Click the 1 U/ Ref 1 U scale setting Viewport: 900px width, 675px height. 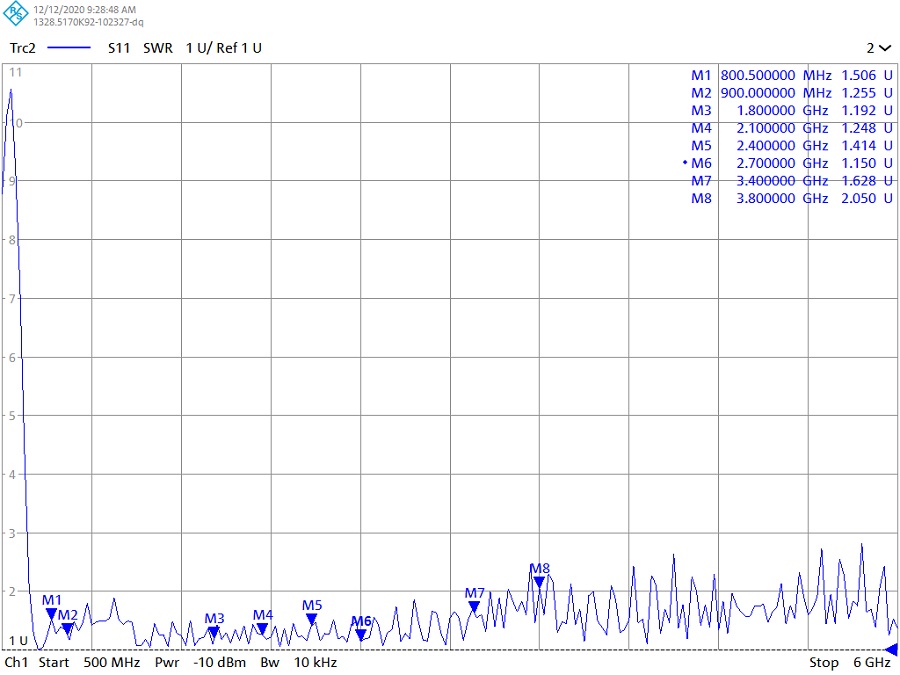223,48
